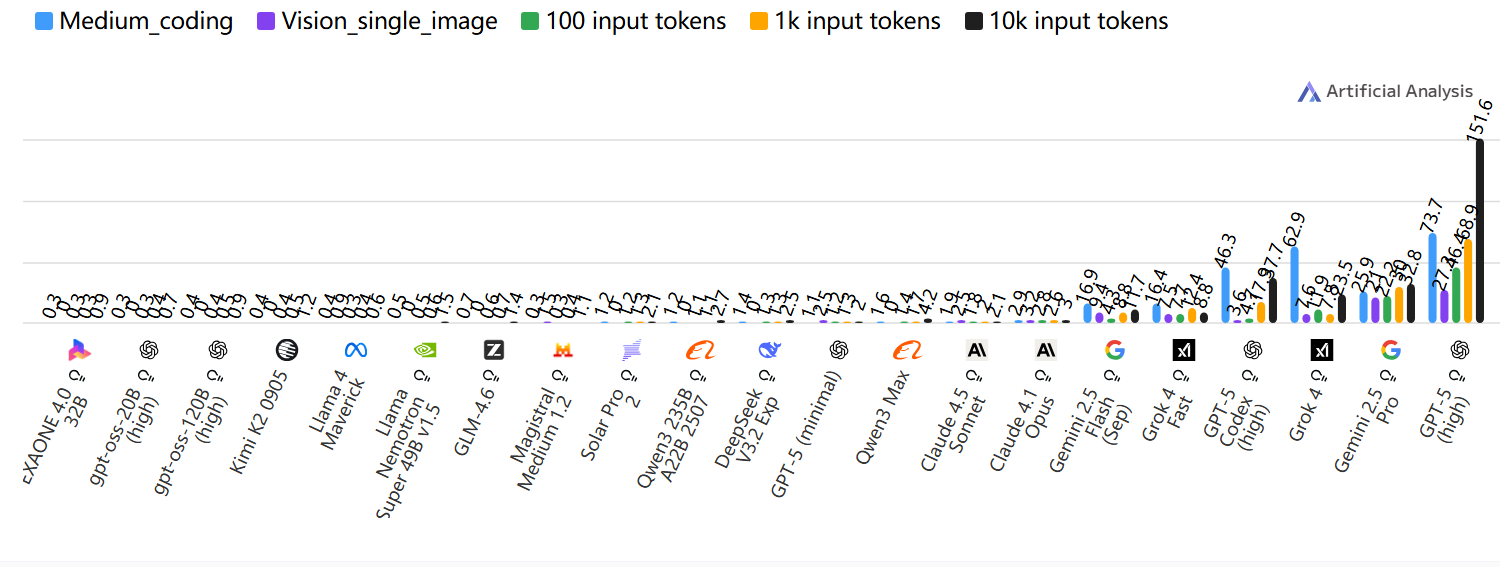Click the blue 25.9 bar for Gemini 2.5 Pro
The width and height of the screenshot is (1500, 567).
(x=1364, y=307)
